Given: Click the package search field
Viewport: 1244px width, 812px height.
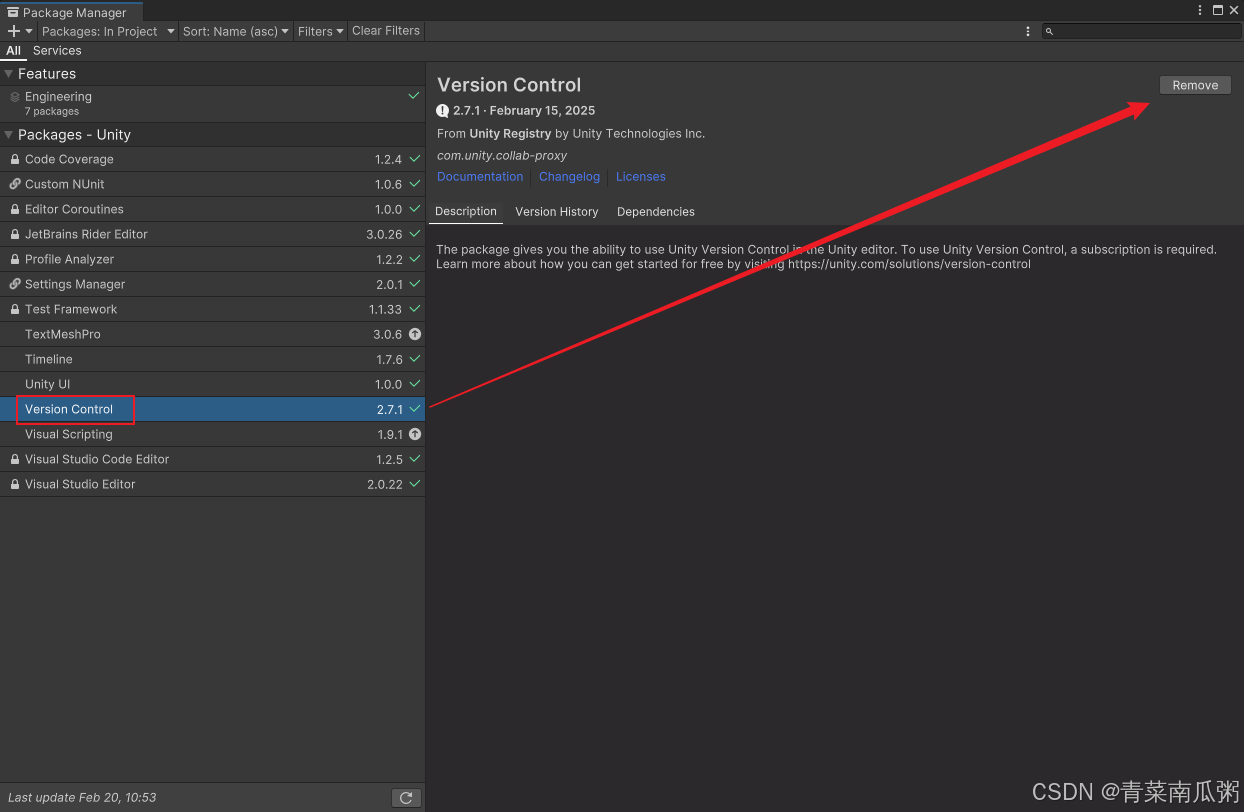Looking at the screenshot, I should pyautogui.click(x=1142, y=32).
